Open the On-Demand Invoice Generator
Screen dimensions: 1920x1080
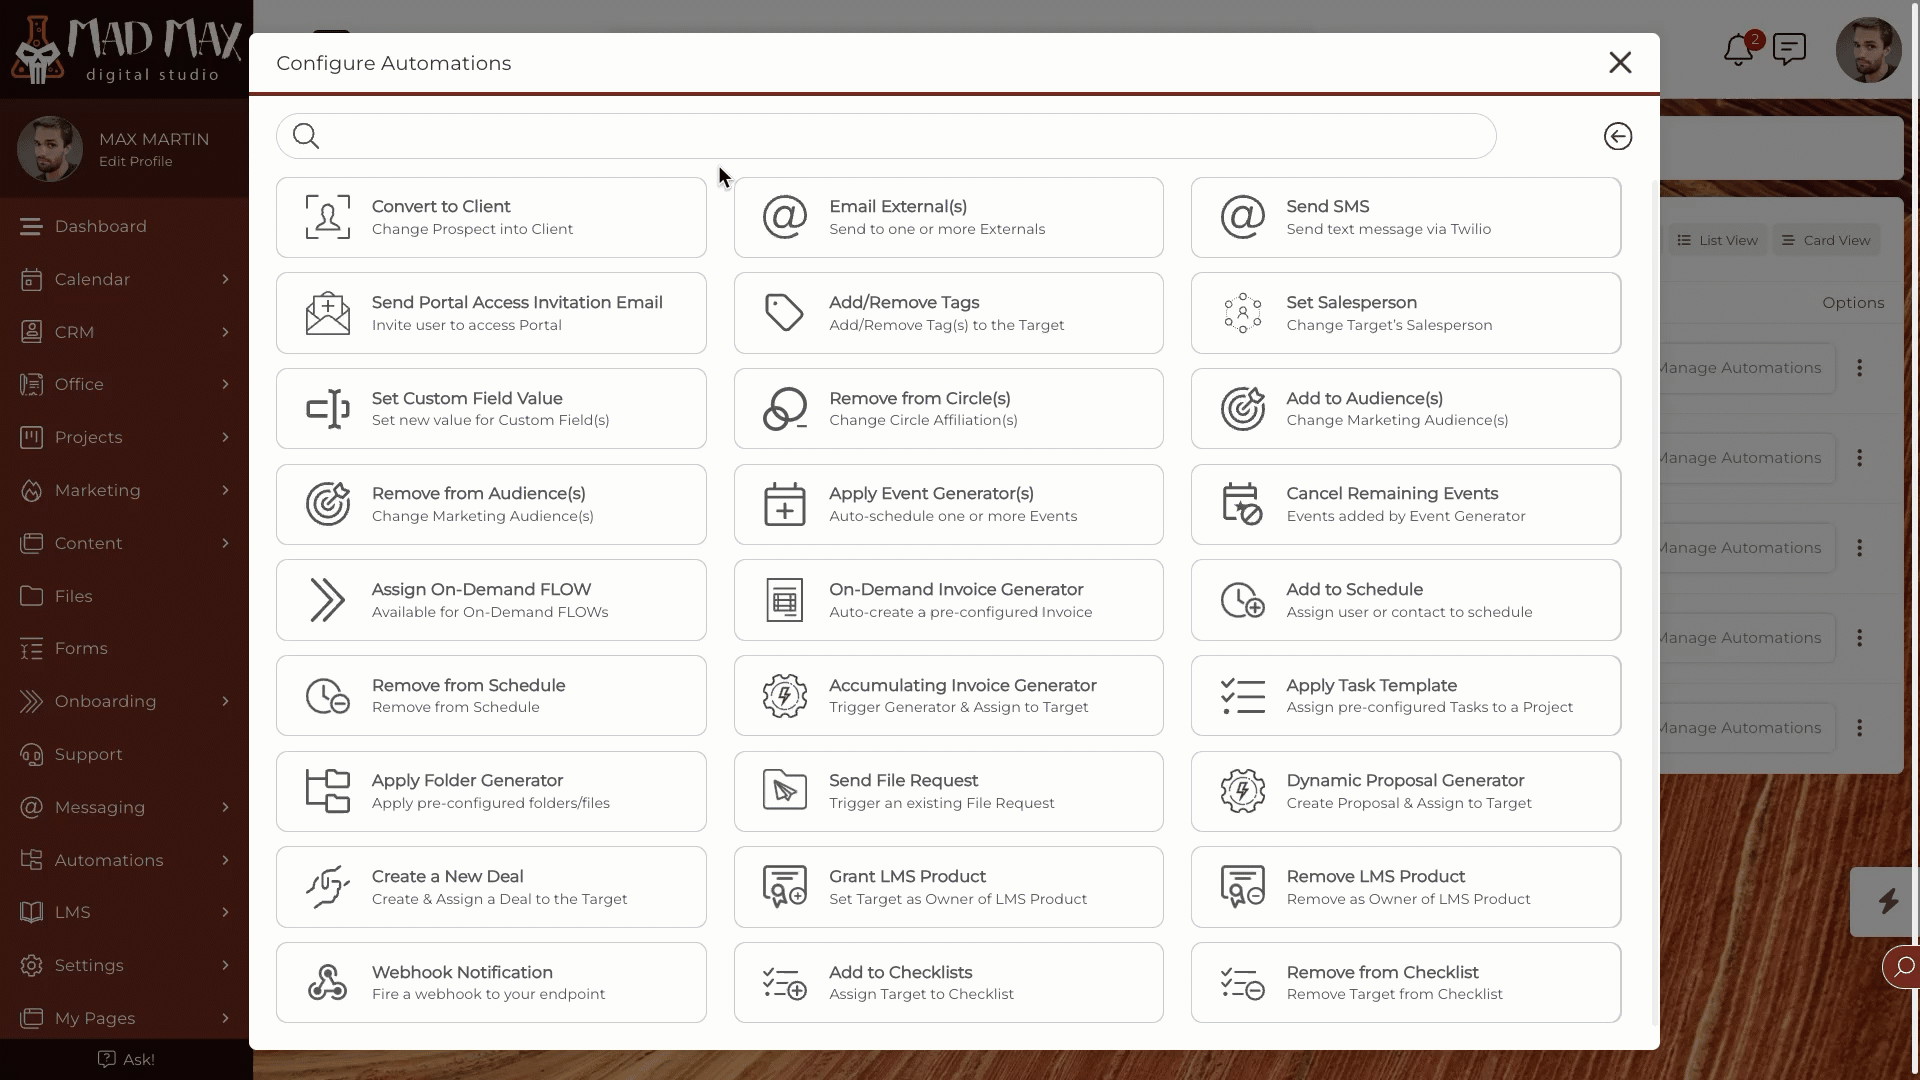point(949,600)
